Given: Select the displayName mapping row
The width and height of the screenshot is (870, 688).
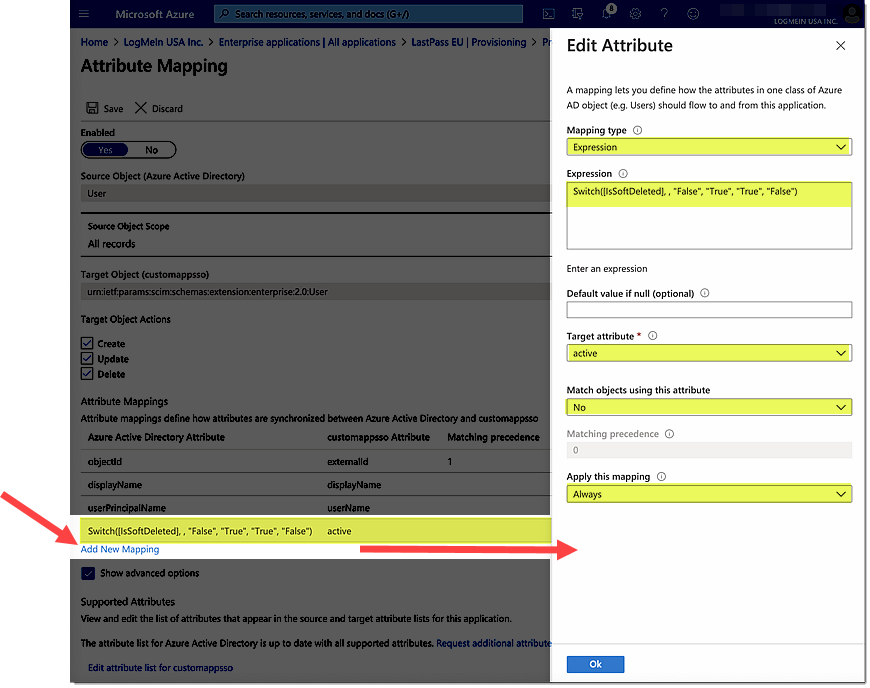Looking at the screenshot, I should (x=316, y=484).
